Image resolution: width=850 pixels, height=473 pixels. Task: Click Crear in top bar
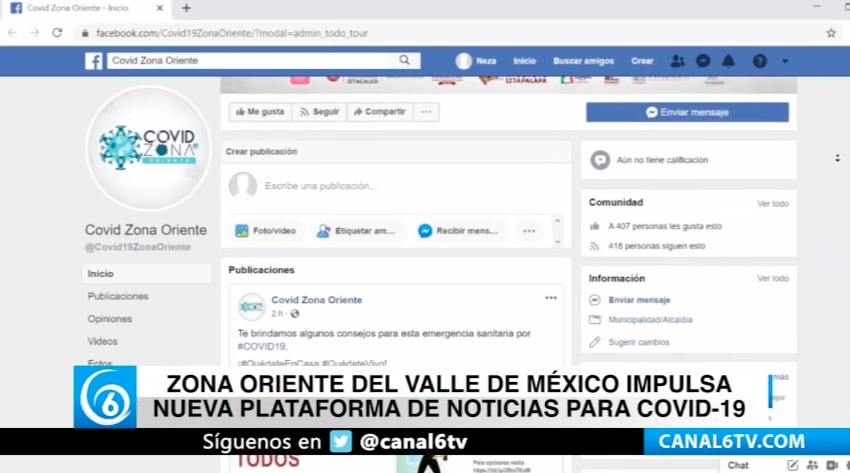(x=642, y=61)
